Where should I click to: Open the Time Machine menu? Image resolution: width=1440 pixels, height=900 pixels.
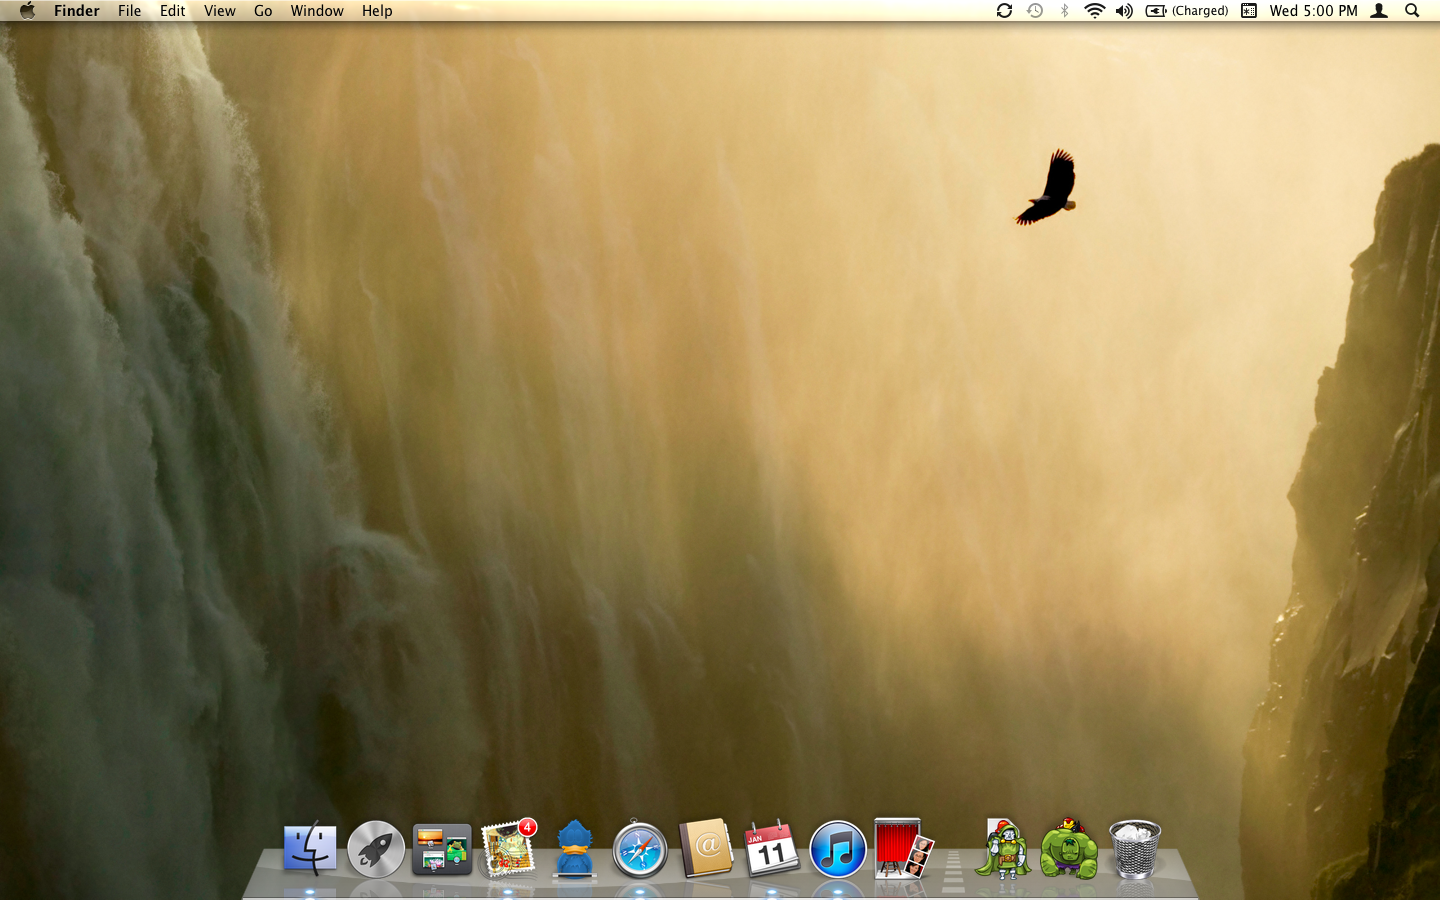point(1033,10)
